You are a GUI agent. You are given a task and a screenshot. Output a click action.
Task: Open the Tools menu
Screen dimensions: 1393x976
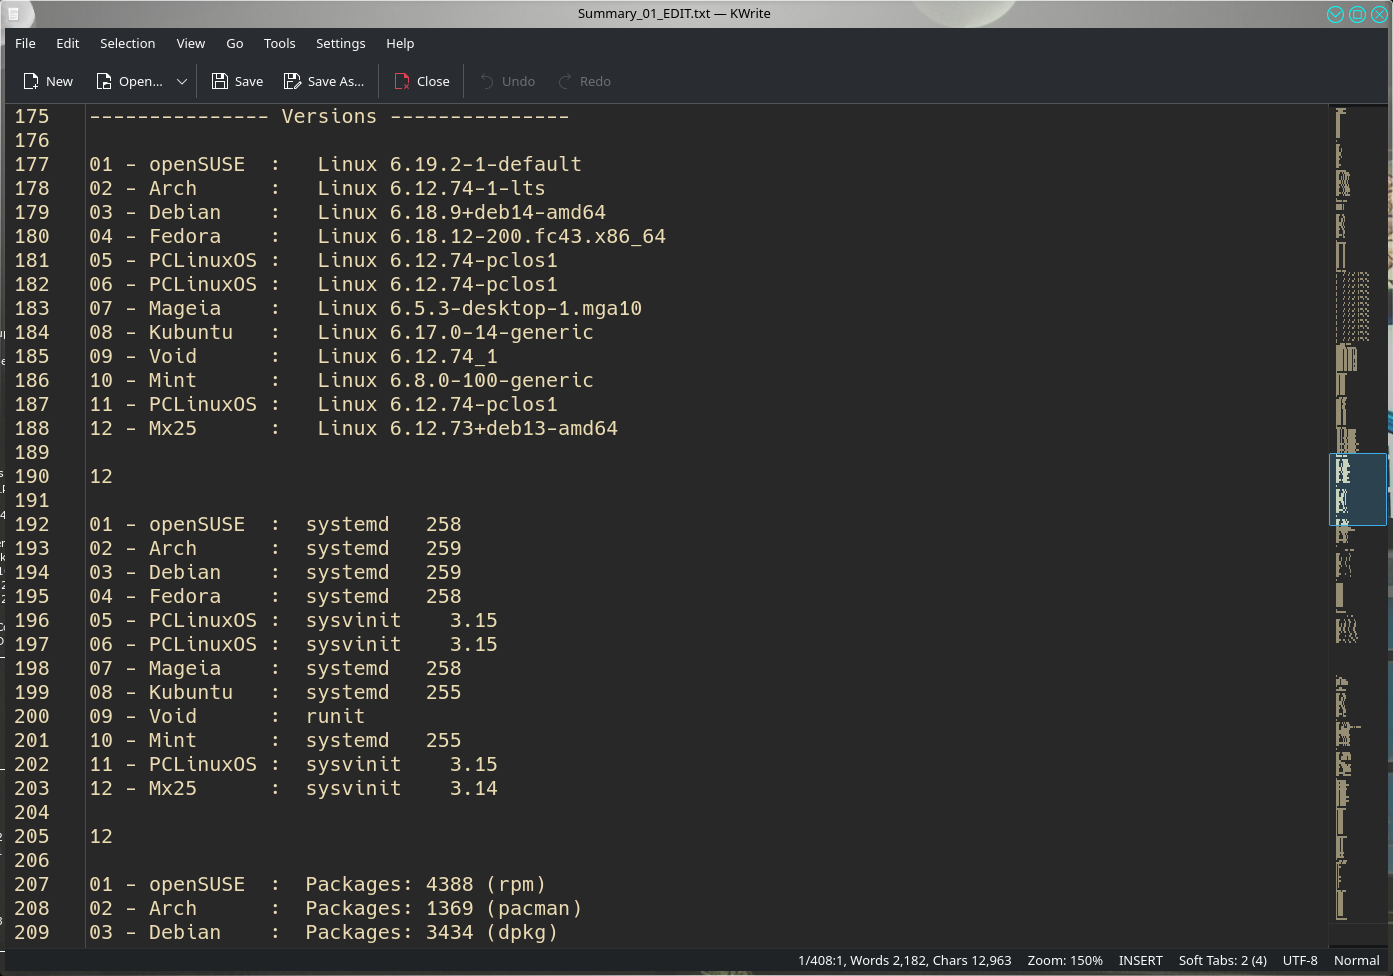[279, 43]
